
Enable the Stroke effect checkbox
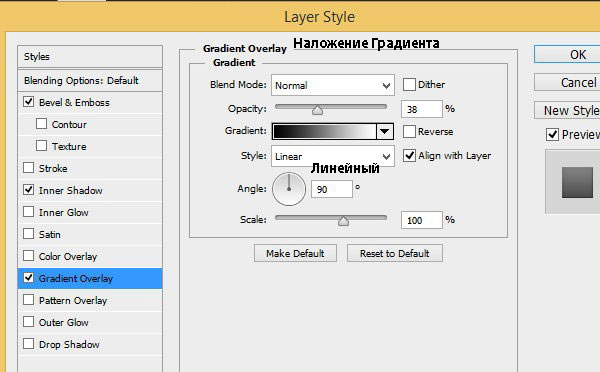(29, 168)
